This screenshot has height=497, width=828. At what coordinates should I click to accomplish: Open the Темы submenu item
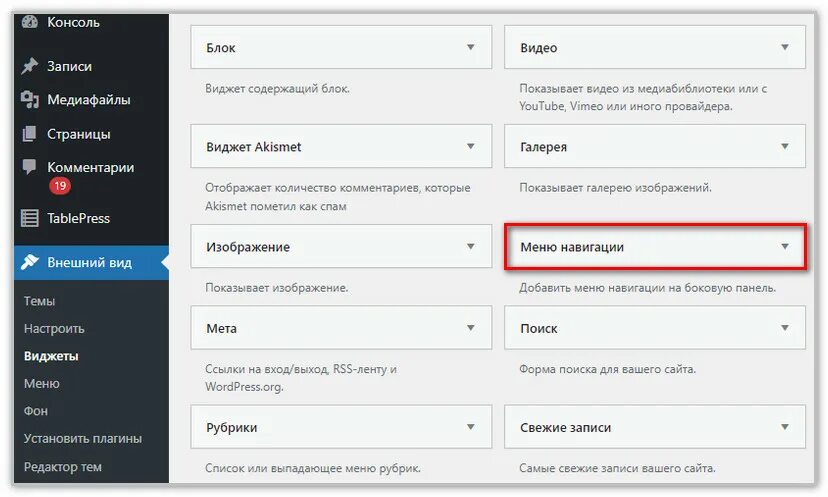tap(40, 301)
